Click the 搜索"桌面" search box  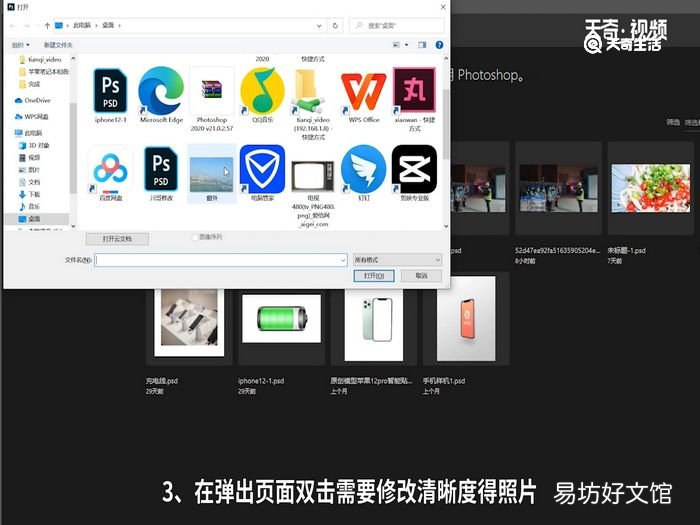coord(397,26)
